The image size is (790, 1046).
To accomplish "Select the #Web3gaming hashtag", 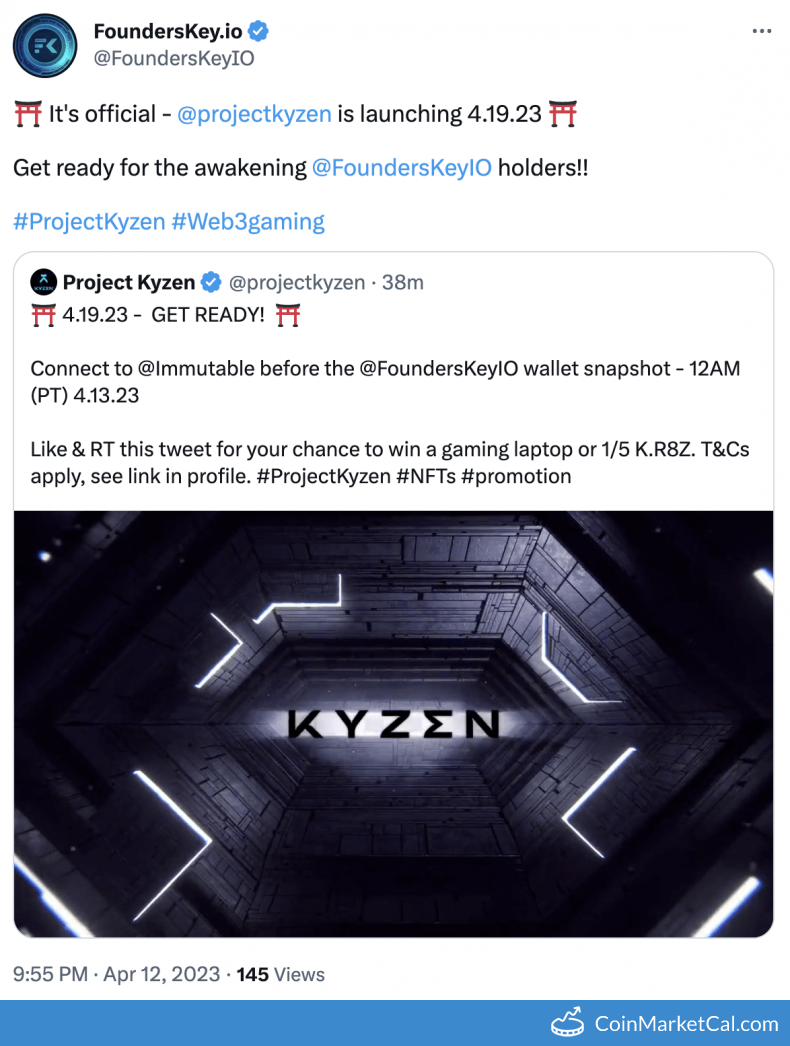I will [248, 221].
